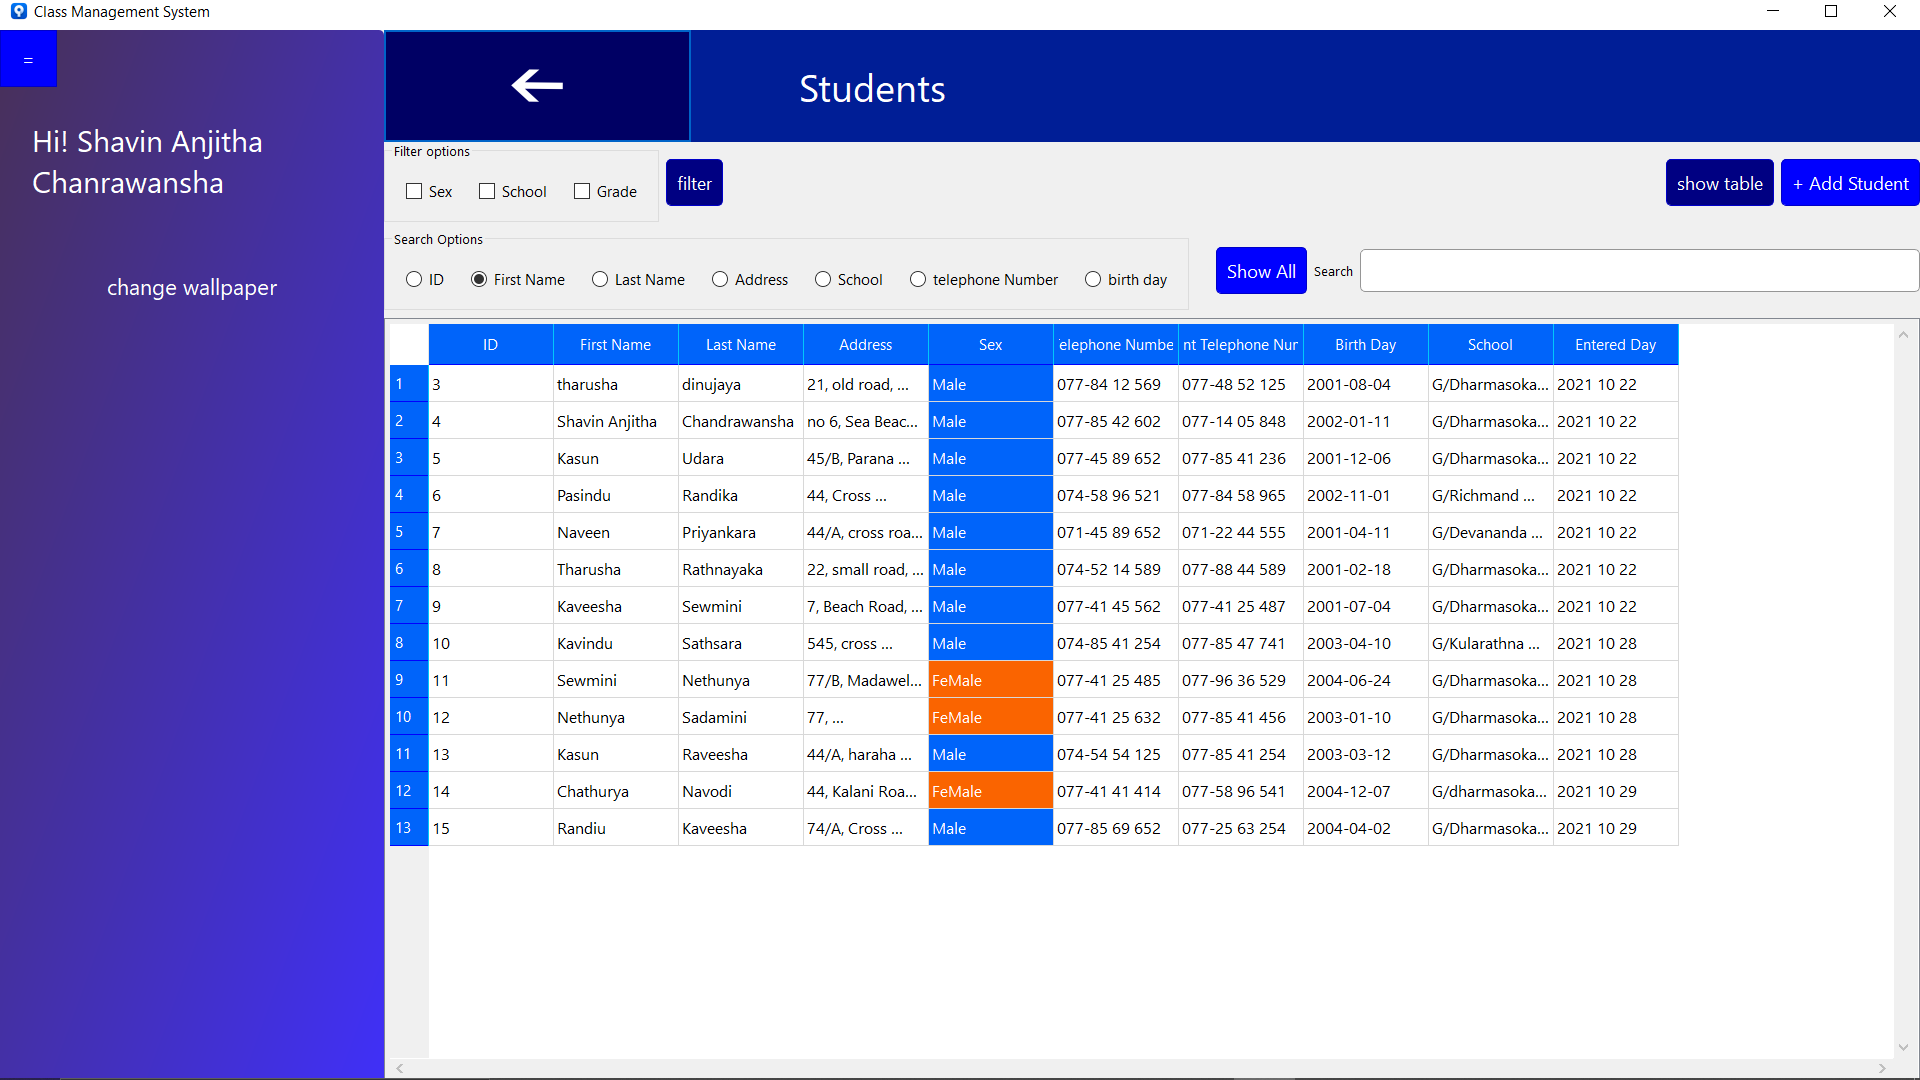Click the change wallpaper option

pyautogui.click(x=191, y=287)
